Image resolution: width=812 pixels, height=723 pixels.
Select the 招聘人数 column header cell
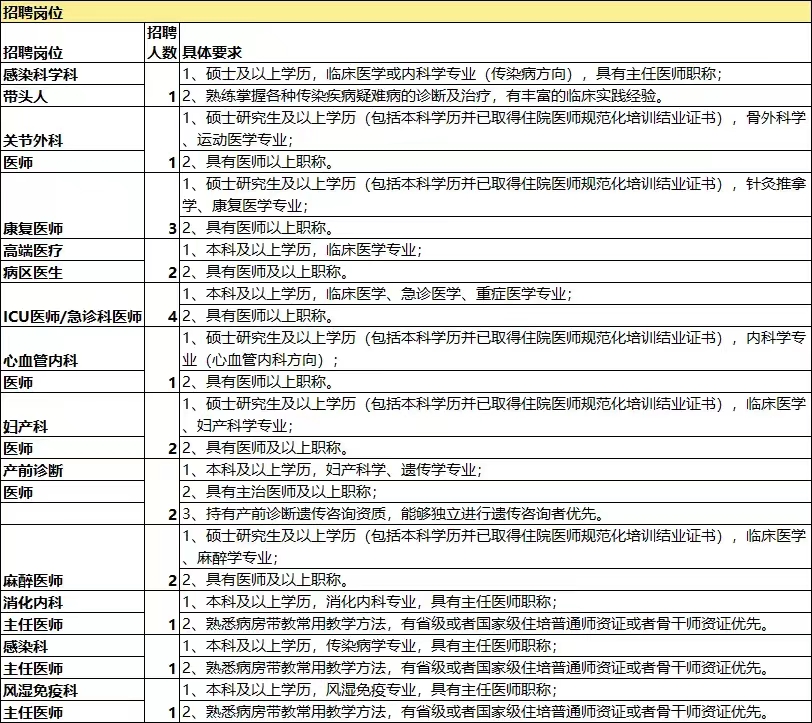pyautogui.click(x=162, y=42)
